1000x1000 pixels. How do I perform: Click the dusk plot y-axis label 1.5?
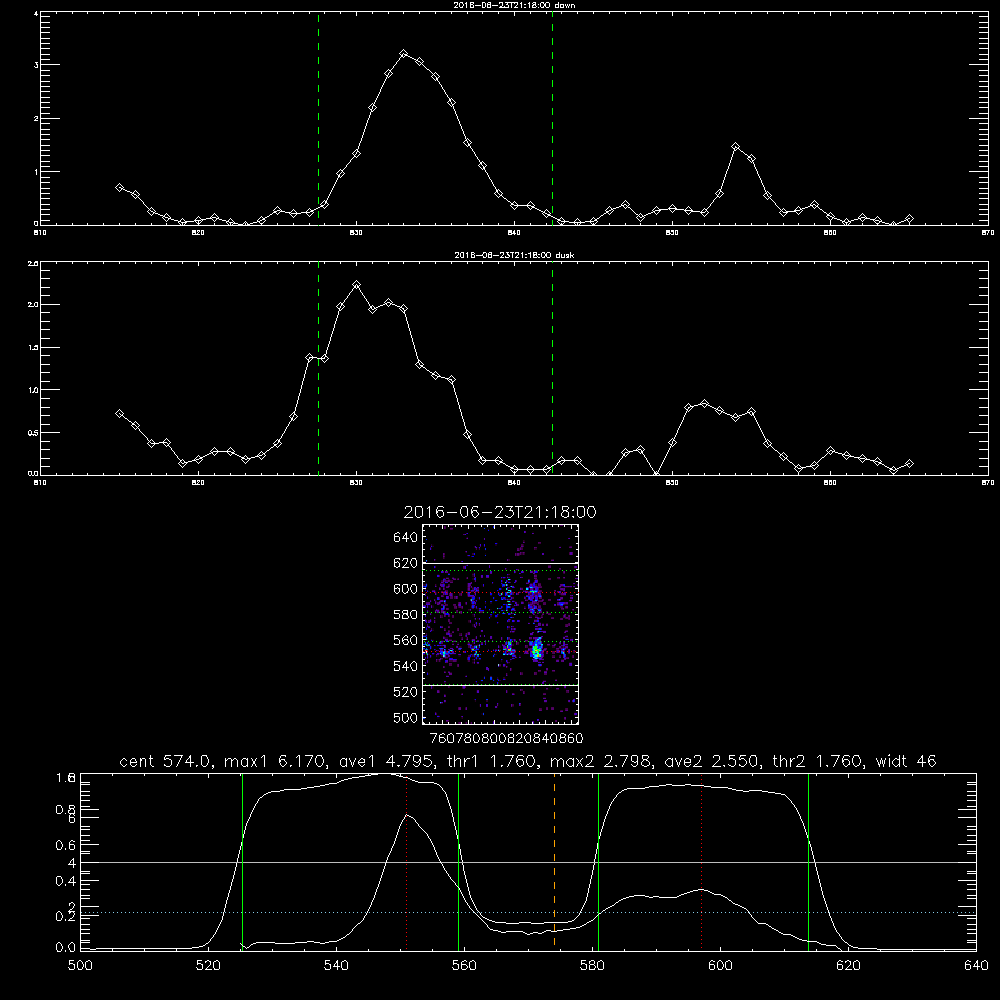tap(33, 348)
